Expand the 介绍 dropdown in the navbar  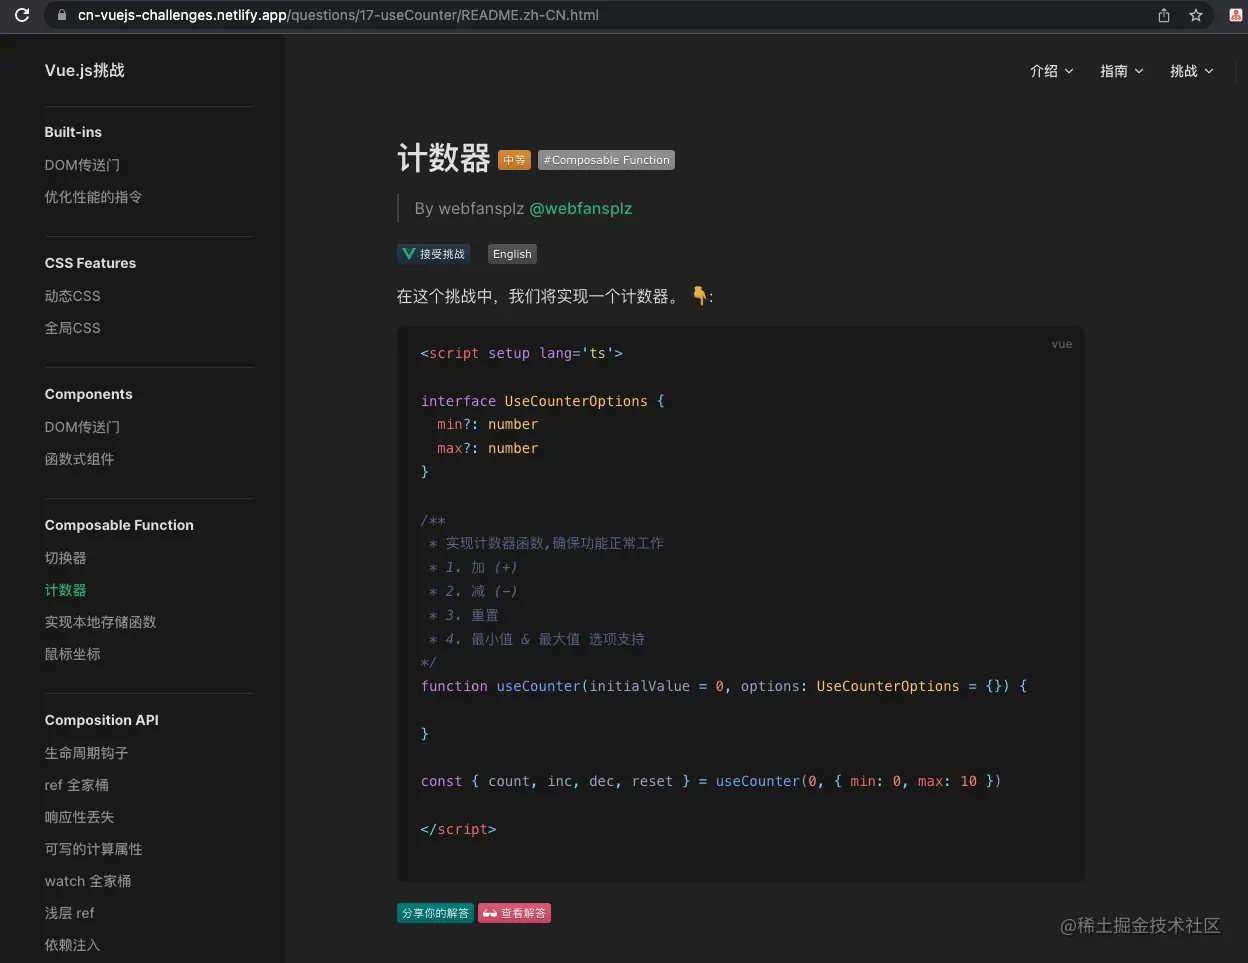click(x=1052, y=71)
